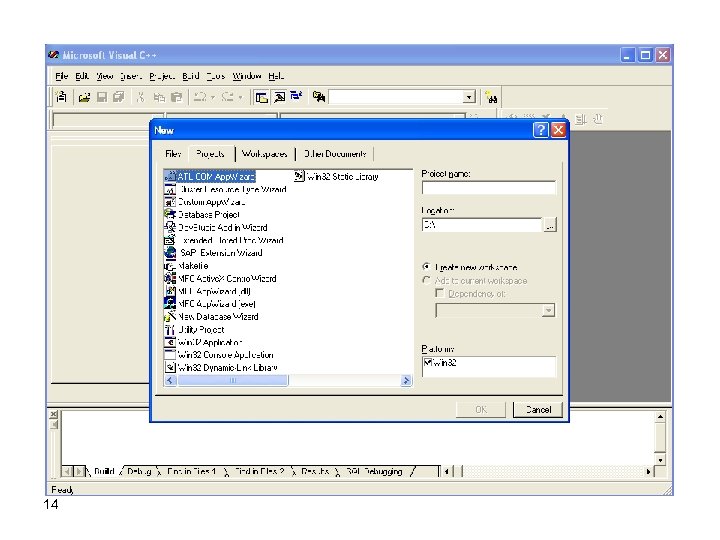Select the New Database Wizard icon
720x540 pixels.
click(x=170, y=316)
